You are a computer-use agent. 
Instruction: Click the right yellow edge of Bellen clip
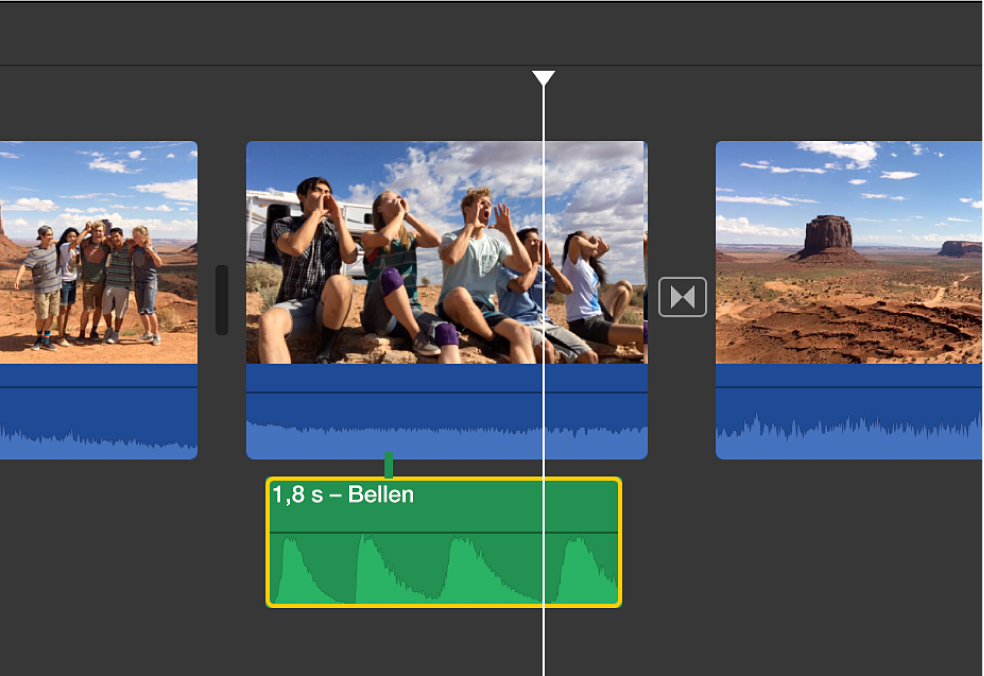point(619,542)
